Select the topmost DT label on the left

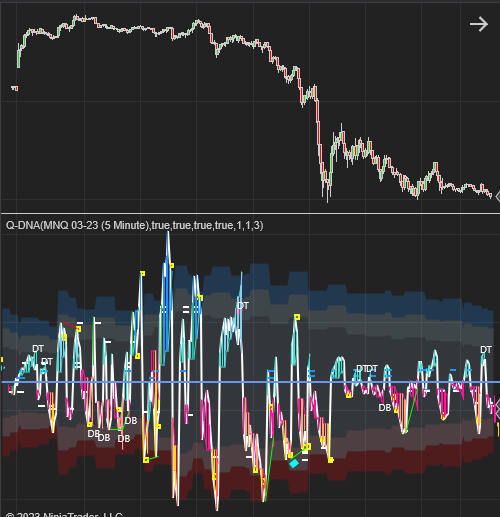coord(38,349)
